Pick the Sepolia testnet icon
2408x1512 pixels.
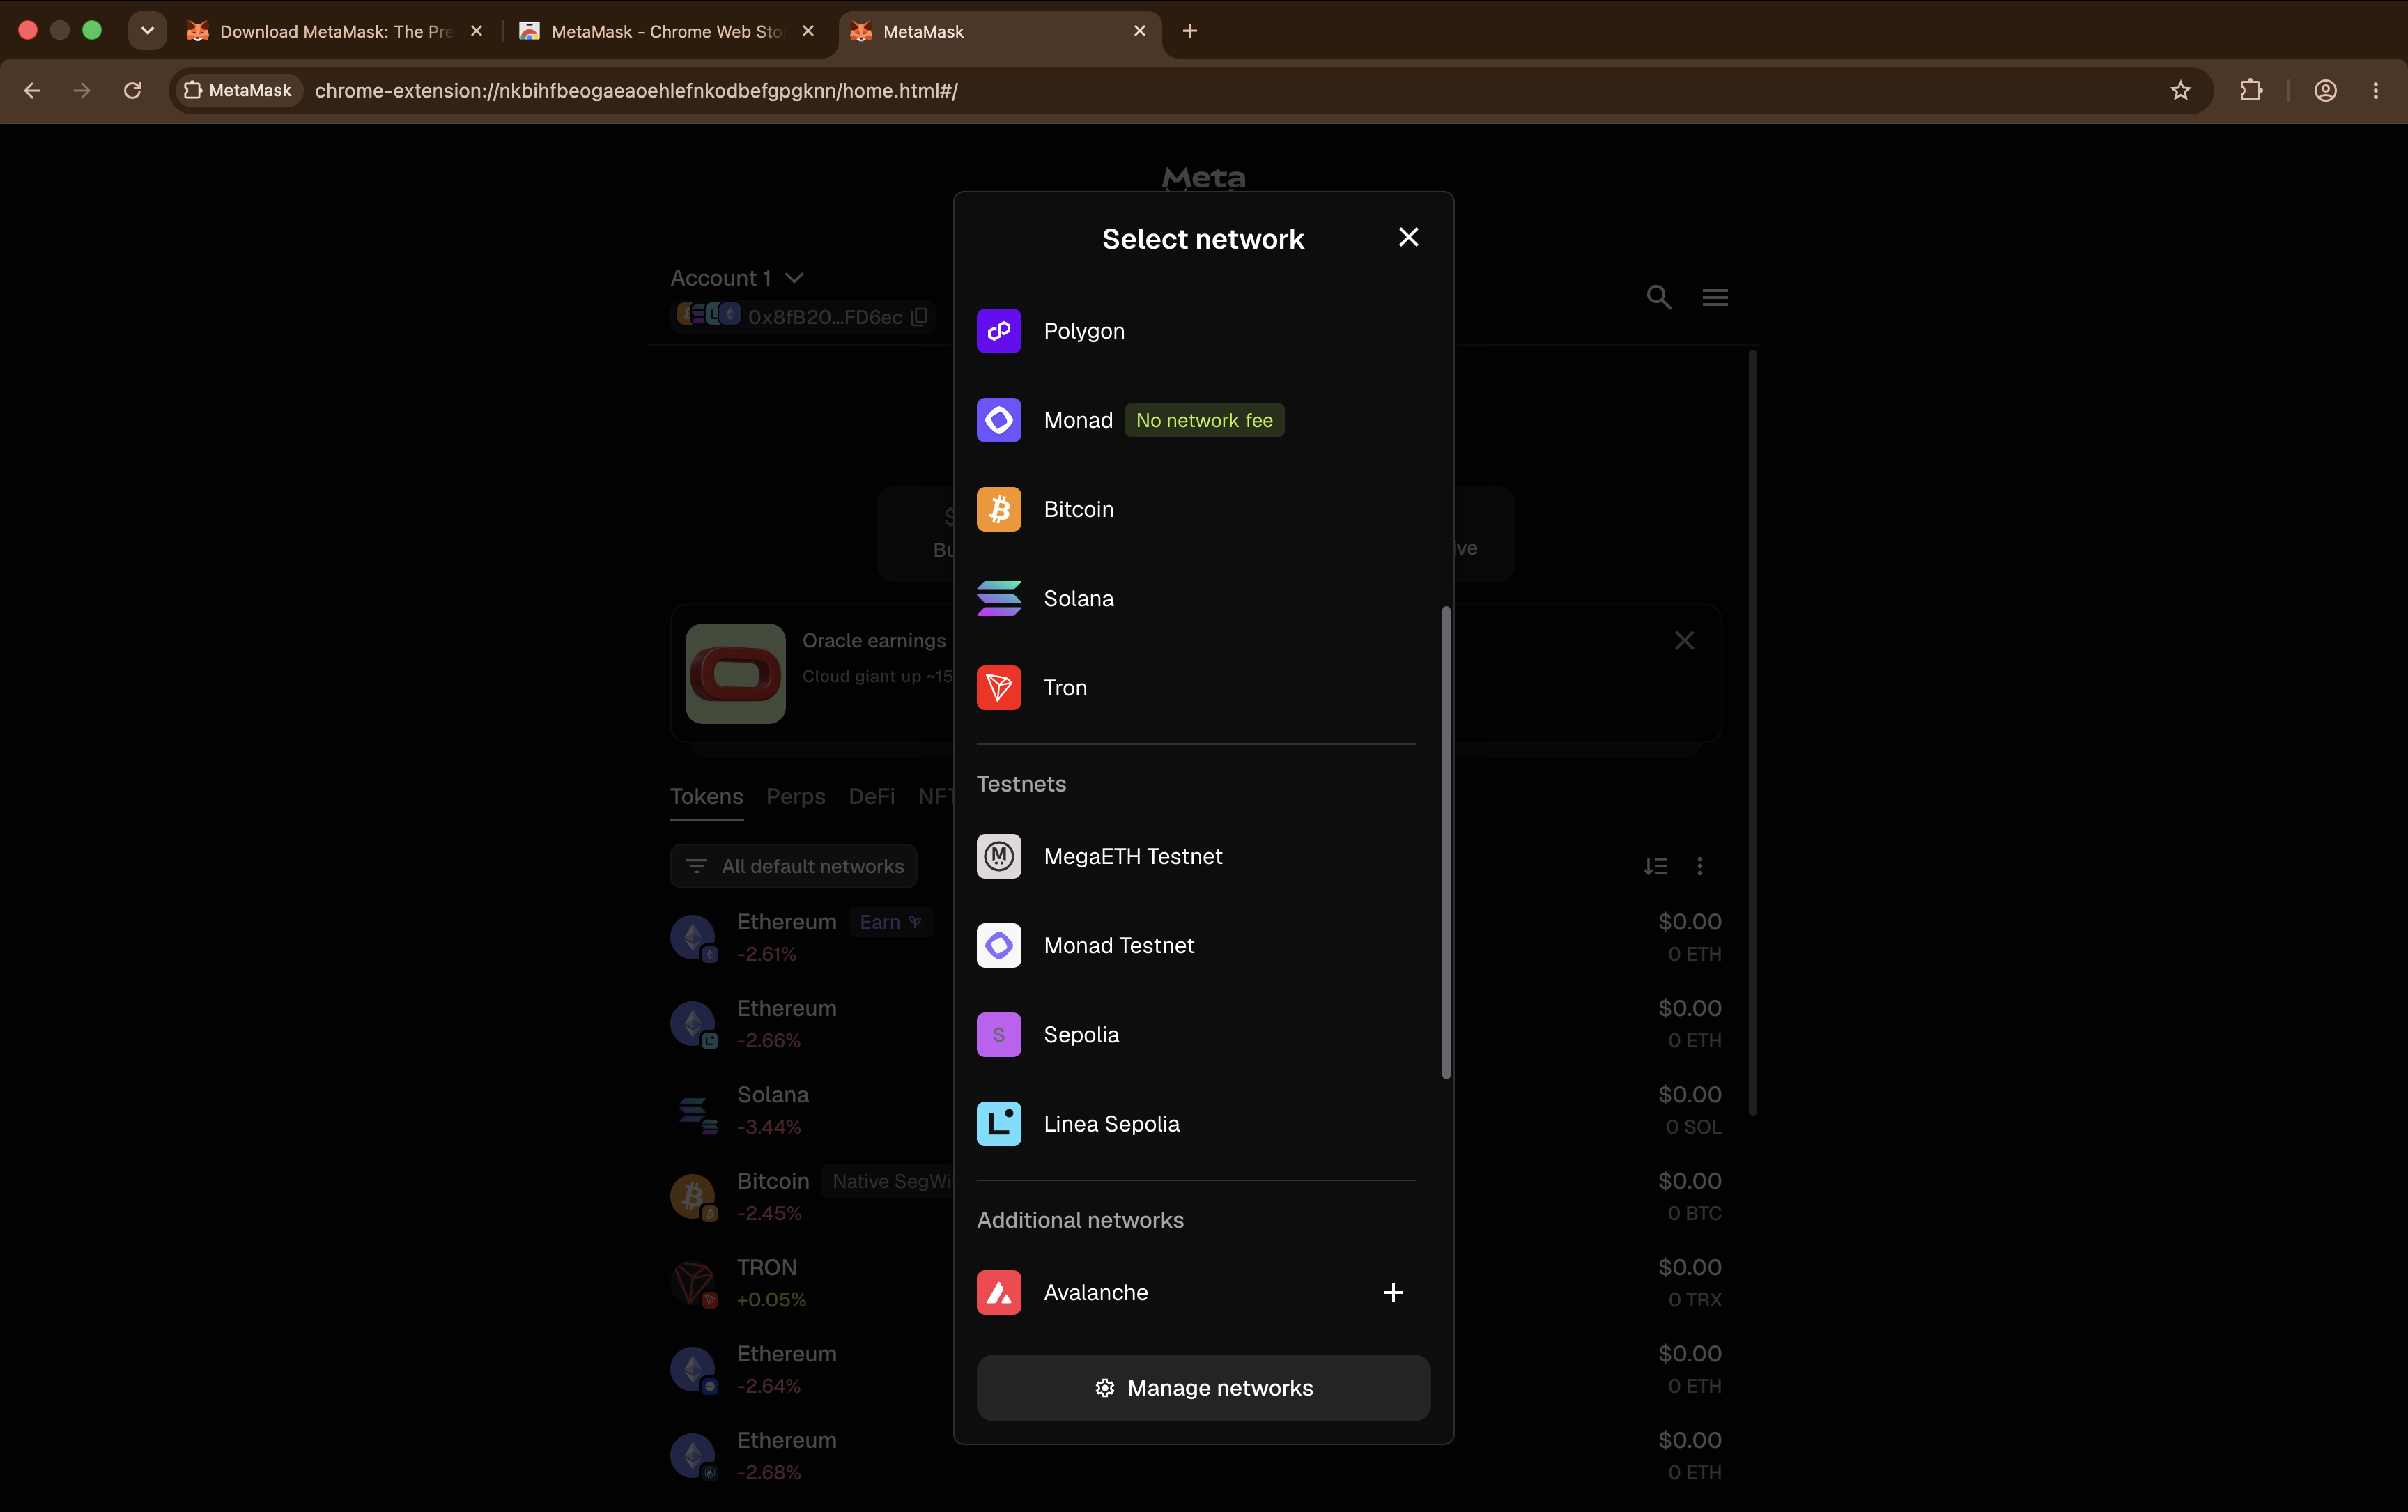998,1035
